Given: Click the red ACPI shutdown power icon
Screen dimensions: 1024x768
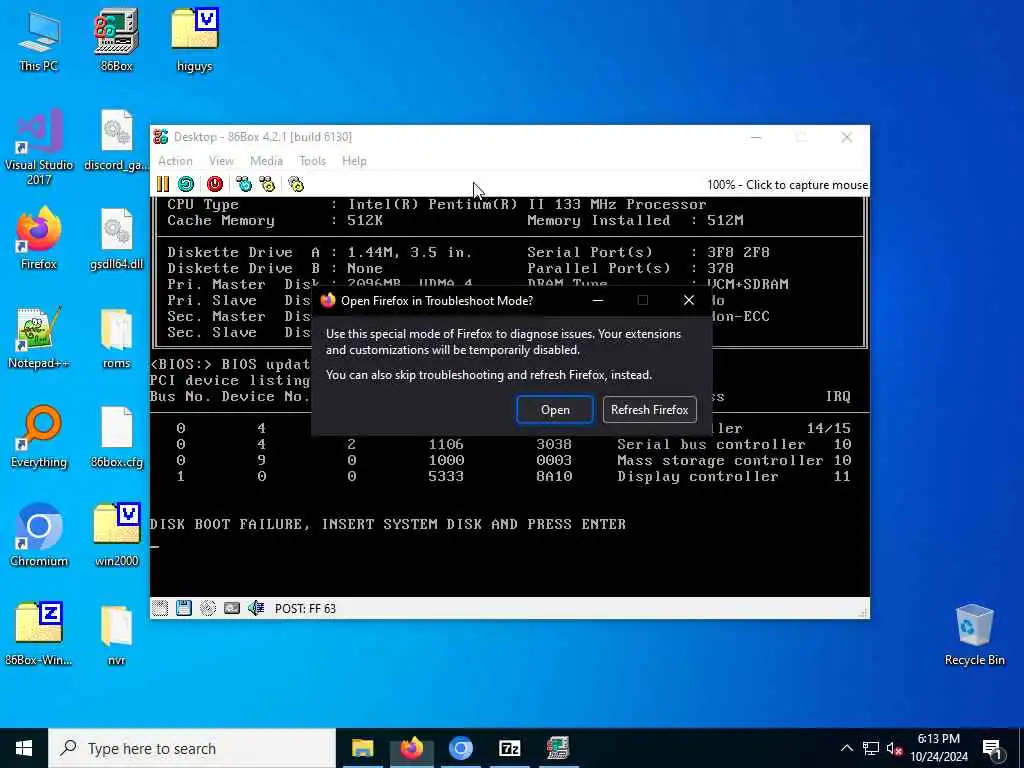Looking at the screenshot, I should [x=215, y=184].
